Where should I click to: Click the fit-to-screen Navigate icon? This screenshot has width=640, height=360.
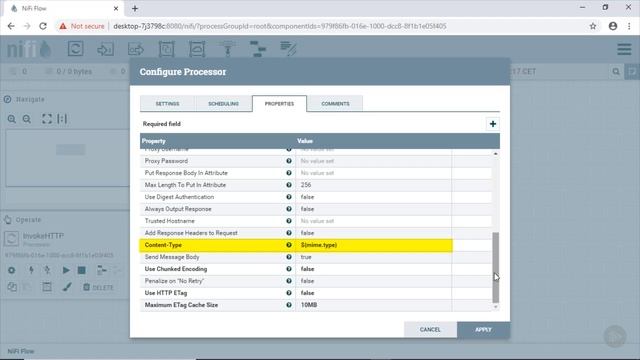pyautogui.click(x=47, y=119)
